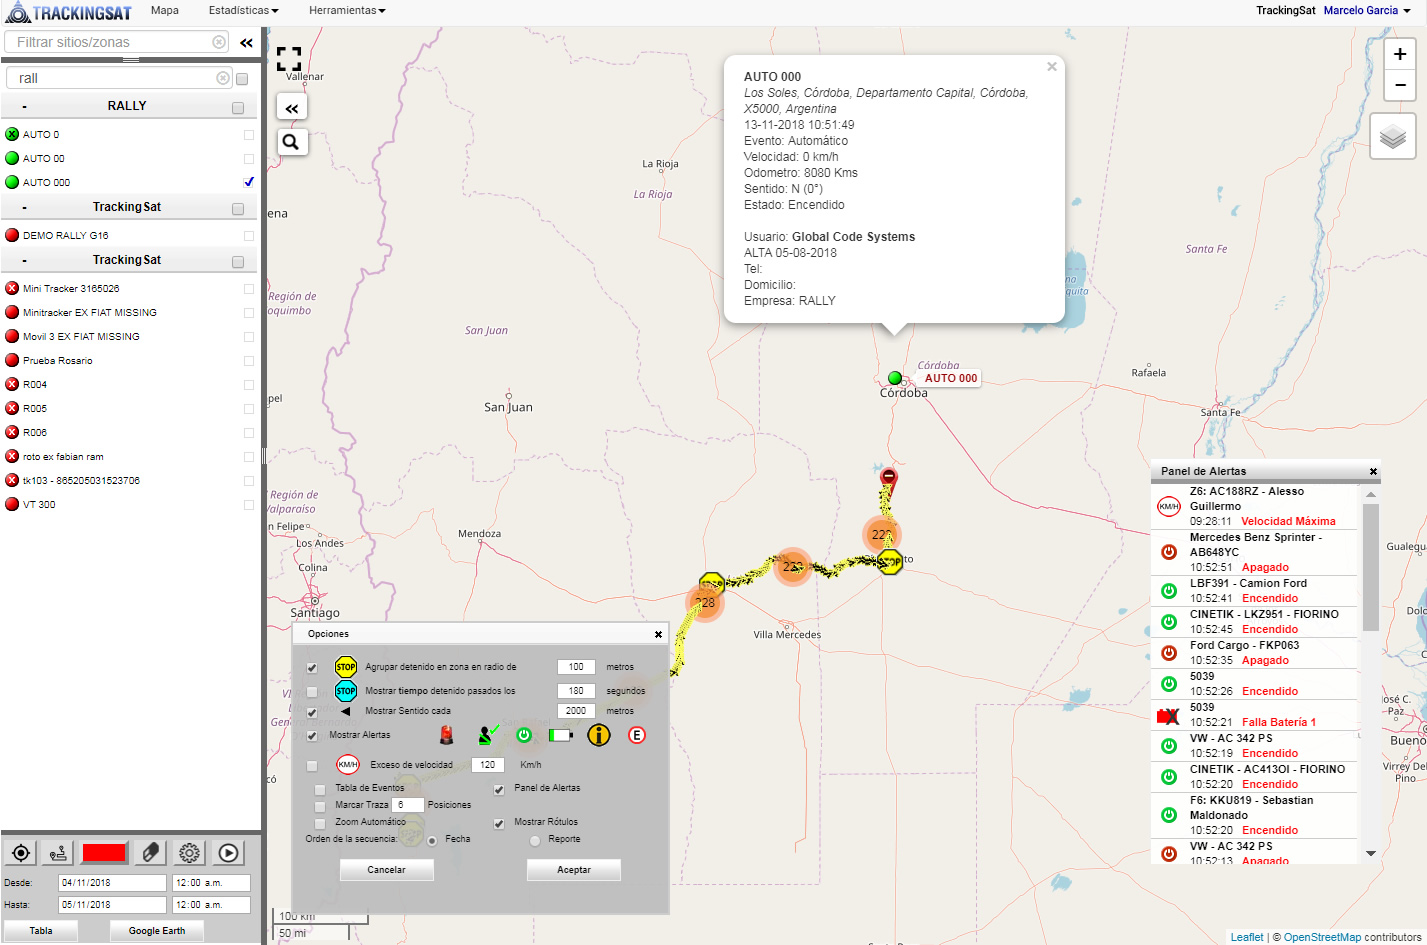Toggle 'Panel de Alertas' checkbox

(x=499, y=789)
